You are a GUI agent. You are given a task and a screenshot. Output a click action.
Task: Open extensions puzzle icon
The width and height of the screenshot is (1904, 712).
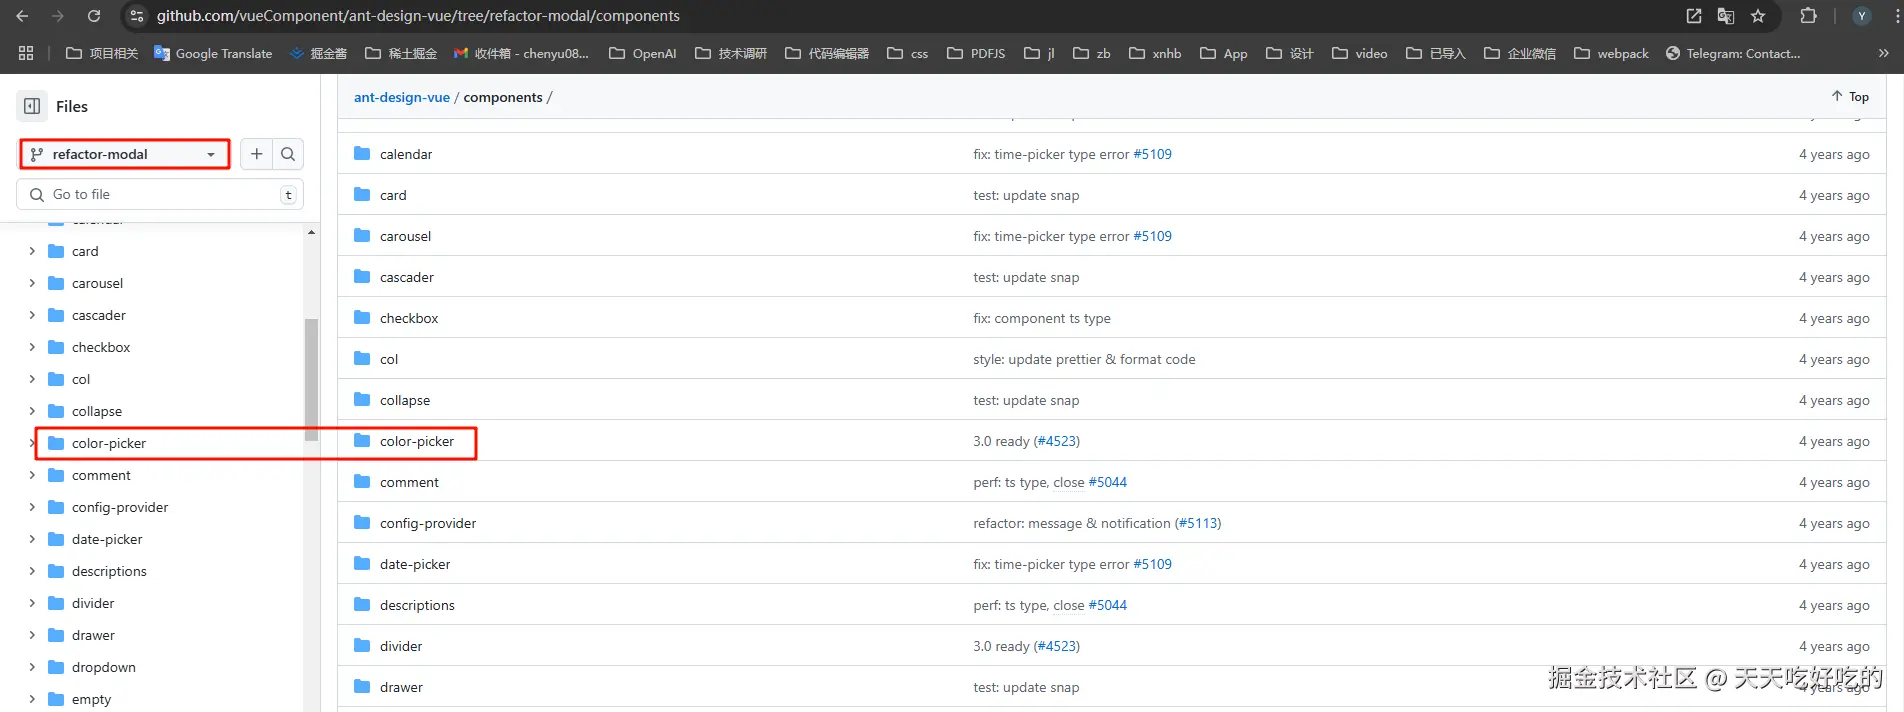[x=1808, y=16]
